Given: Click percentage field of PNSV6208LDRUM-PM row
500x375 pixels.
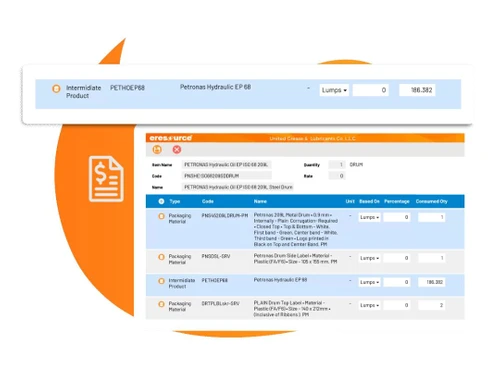Looking at the screenshot, I should click(x=397, y=217).
